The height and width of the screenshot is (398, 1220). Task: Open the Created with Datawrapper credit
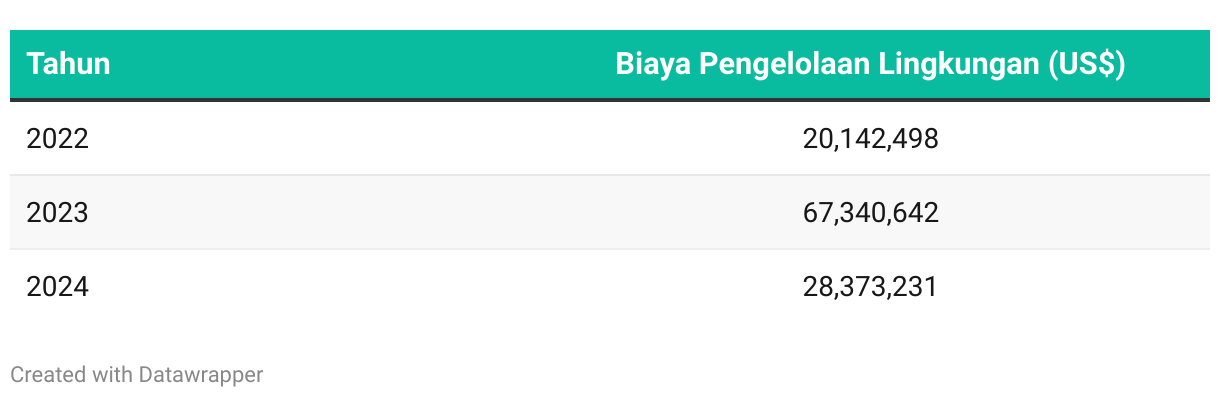[137, 375]
